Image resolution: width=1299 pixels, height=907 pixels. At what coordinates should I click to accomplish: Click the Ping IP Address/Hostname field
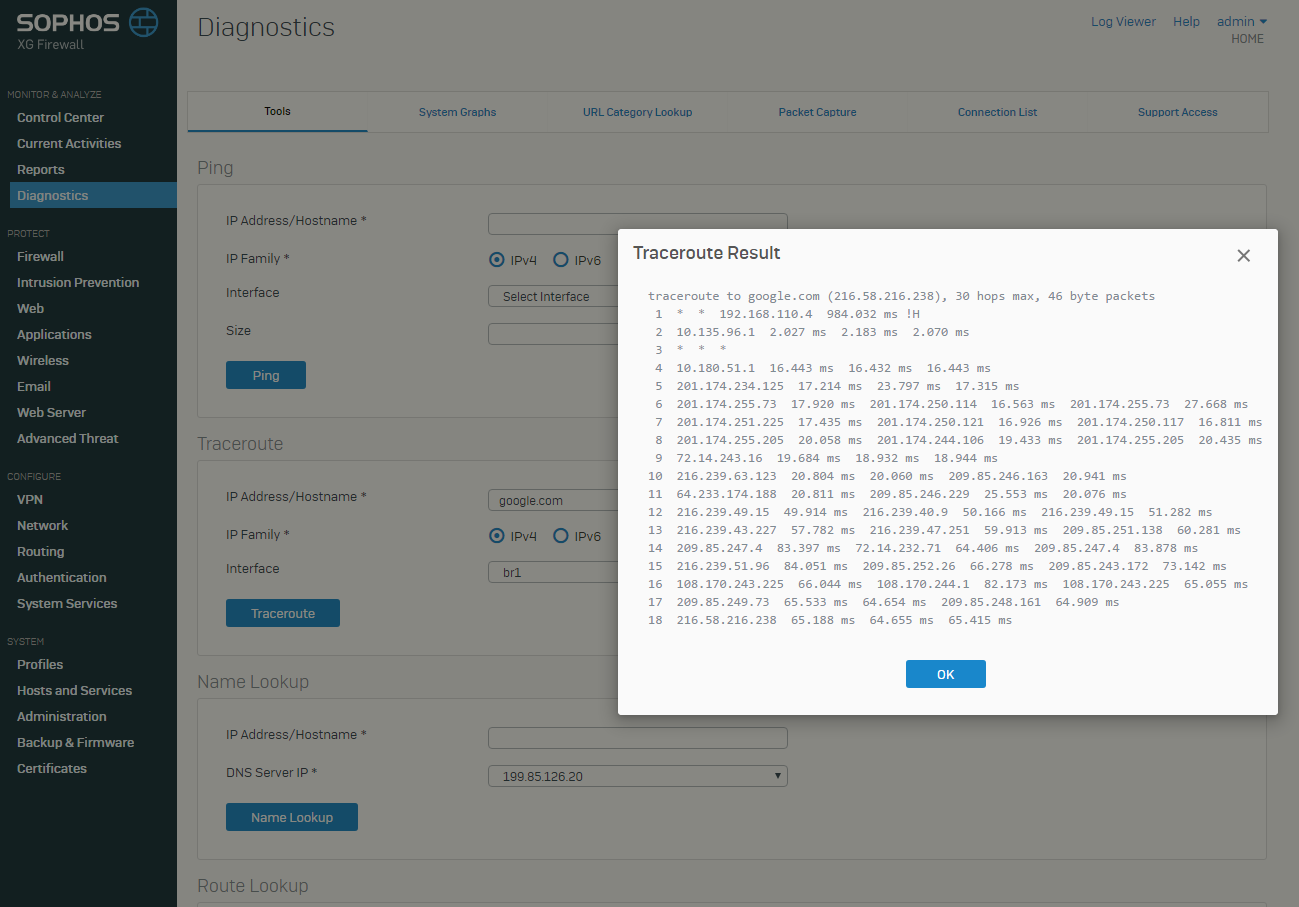[637, 223]
